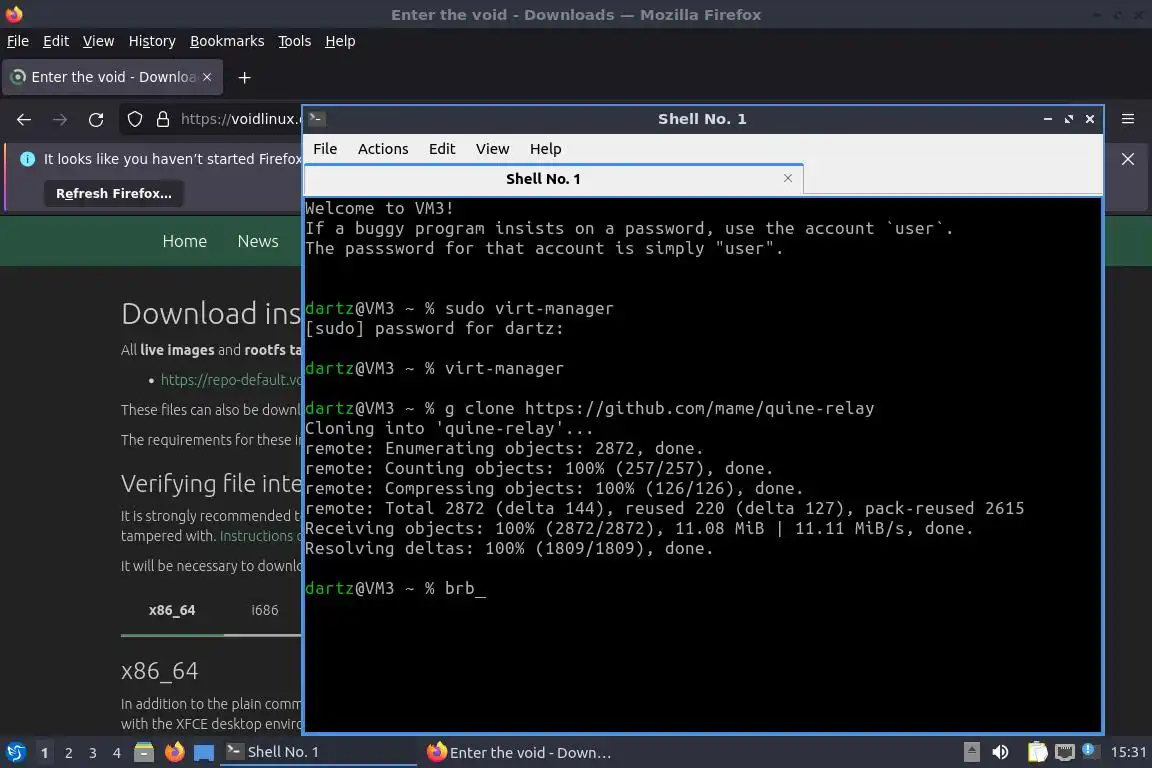Click the terminal prompt line with brb
This screenshot has width=1152, height=768.
click(395, 589)
